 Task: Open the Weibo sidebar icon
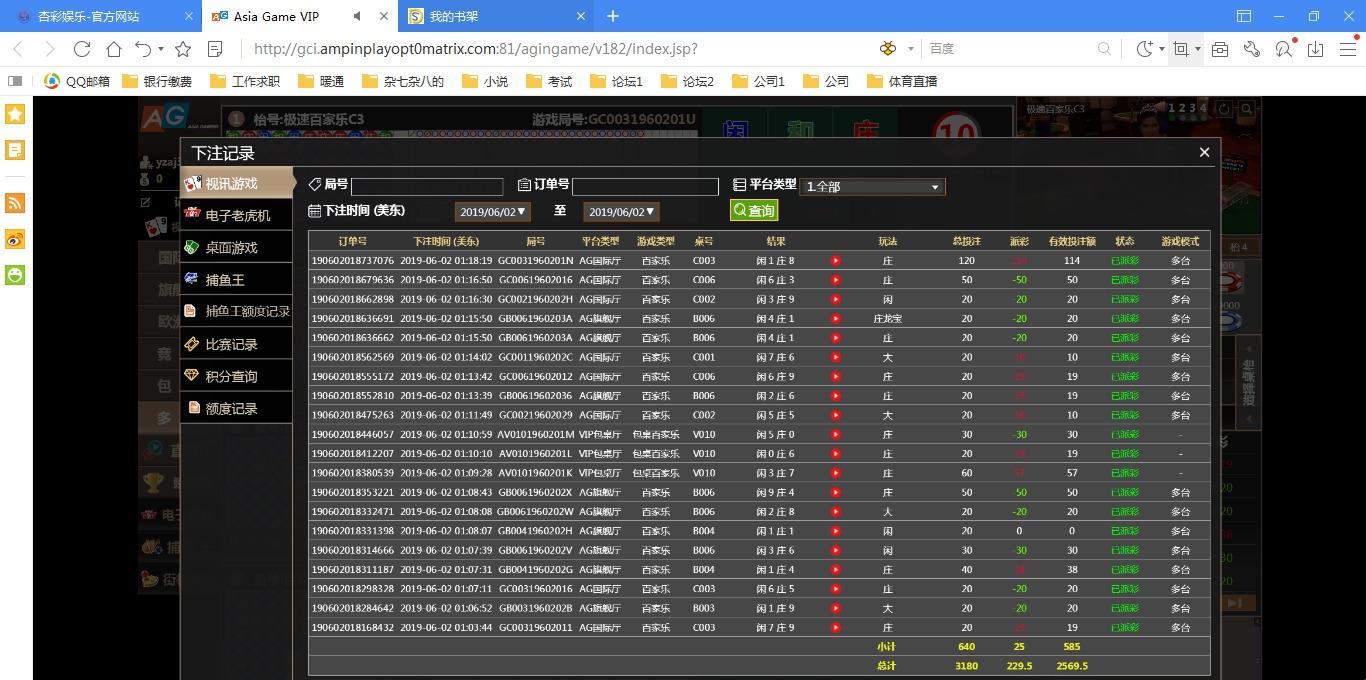15,239
